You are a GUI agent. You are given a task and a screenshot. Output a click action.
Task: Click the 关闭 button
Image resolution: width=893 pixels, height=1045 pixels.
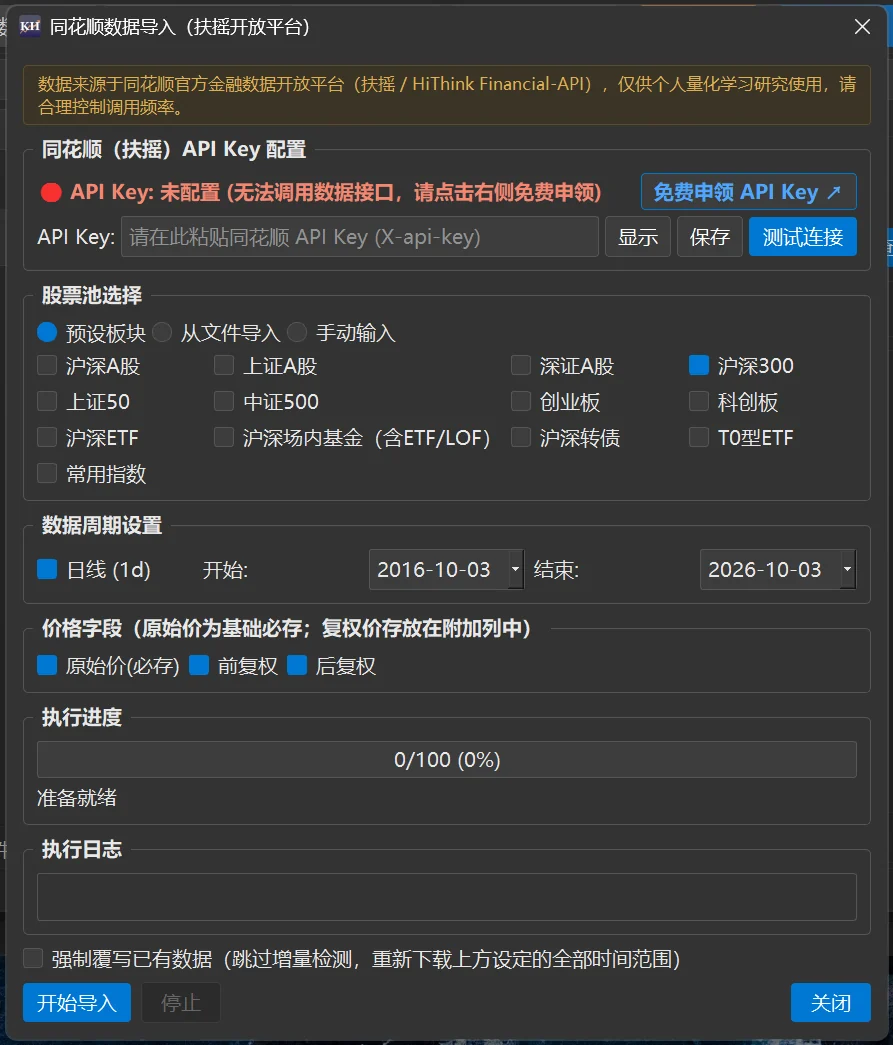[830, 1002]
